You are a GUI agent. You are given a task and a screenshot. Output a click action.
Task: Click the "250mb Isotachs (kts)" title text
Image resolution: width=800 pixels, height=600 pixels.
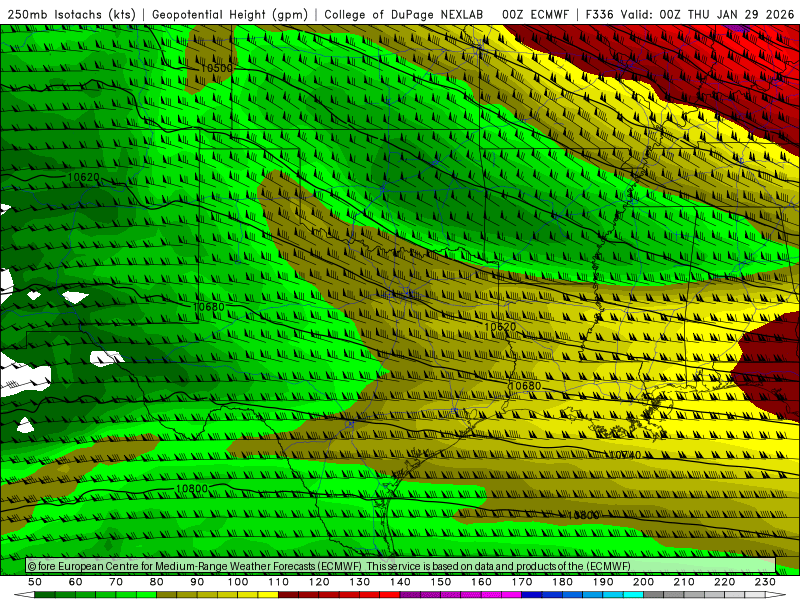(x=71, y=14)
